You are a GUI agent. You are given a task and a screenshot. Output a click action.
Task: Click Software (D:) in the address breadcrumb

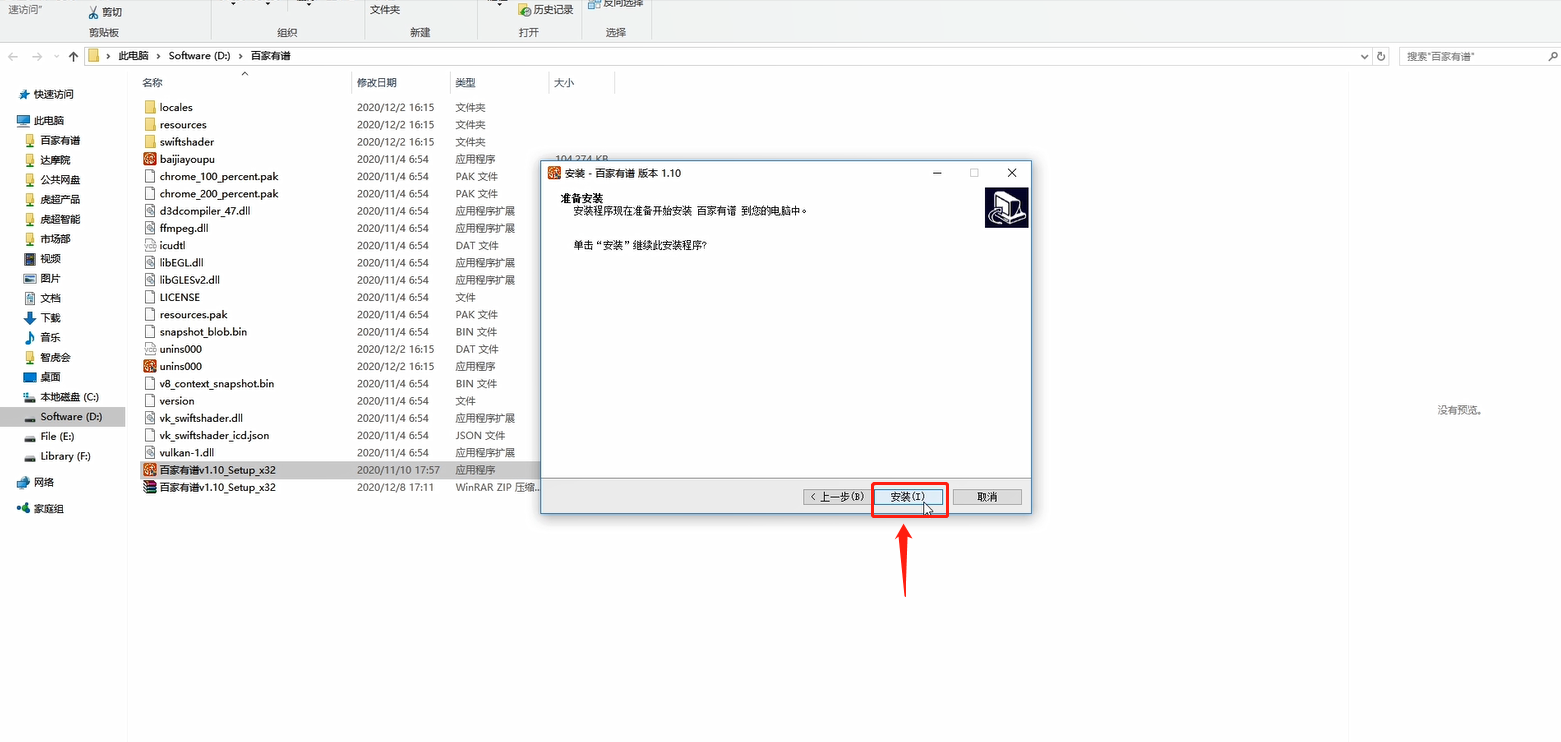pos(199,56)
